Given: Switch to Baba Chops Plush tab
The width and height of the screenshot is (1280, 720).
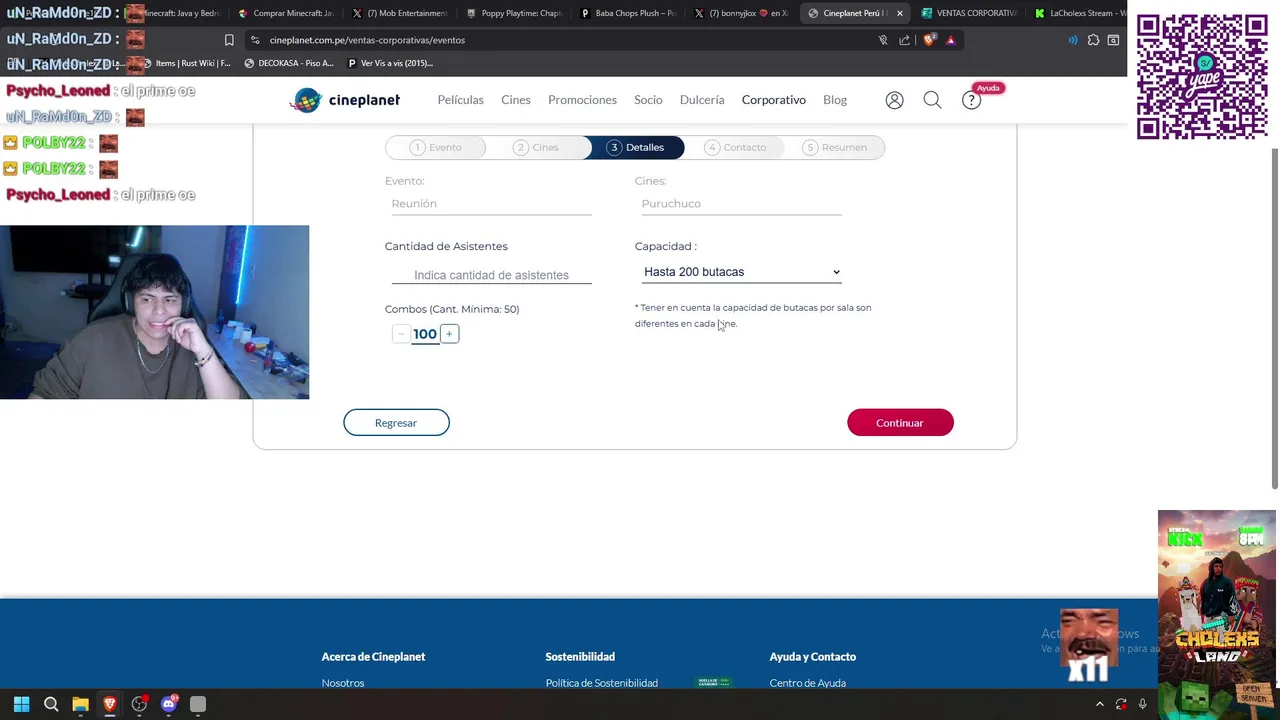Looking at the screenshot, I should pos(627,13).
